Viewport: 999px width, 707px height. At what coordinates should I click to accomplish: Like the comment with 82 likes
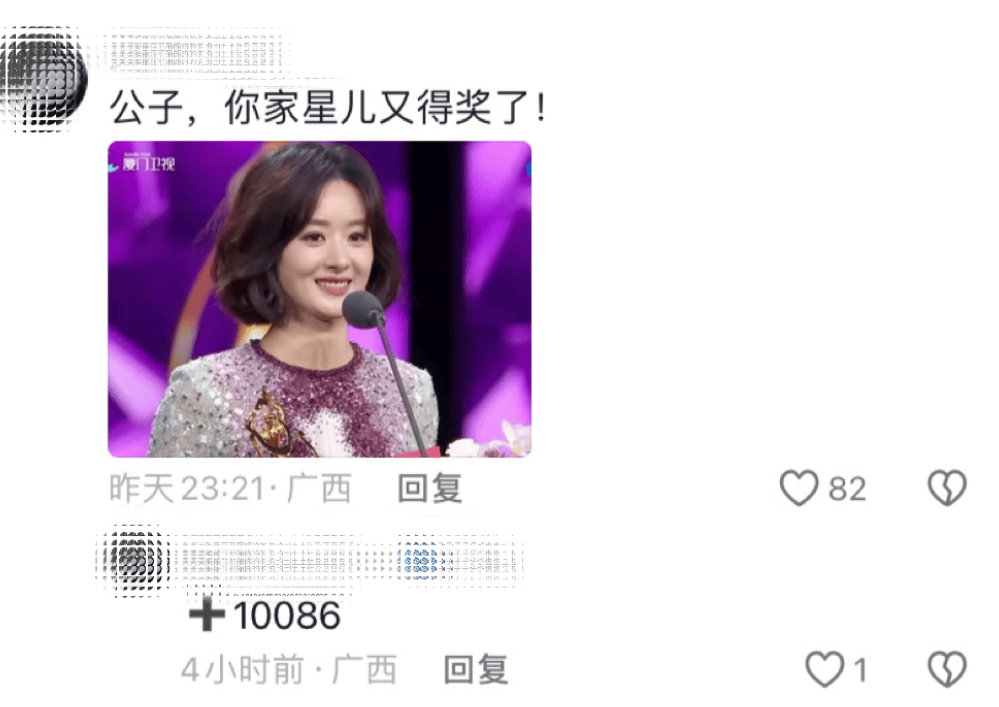[x=799, y=489]
